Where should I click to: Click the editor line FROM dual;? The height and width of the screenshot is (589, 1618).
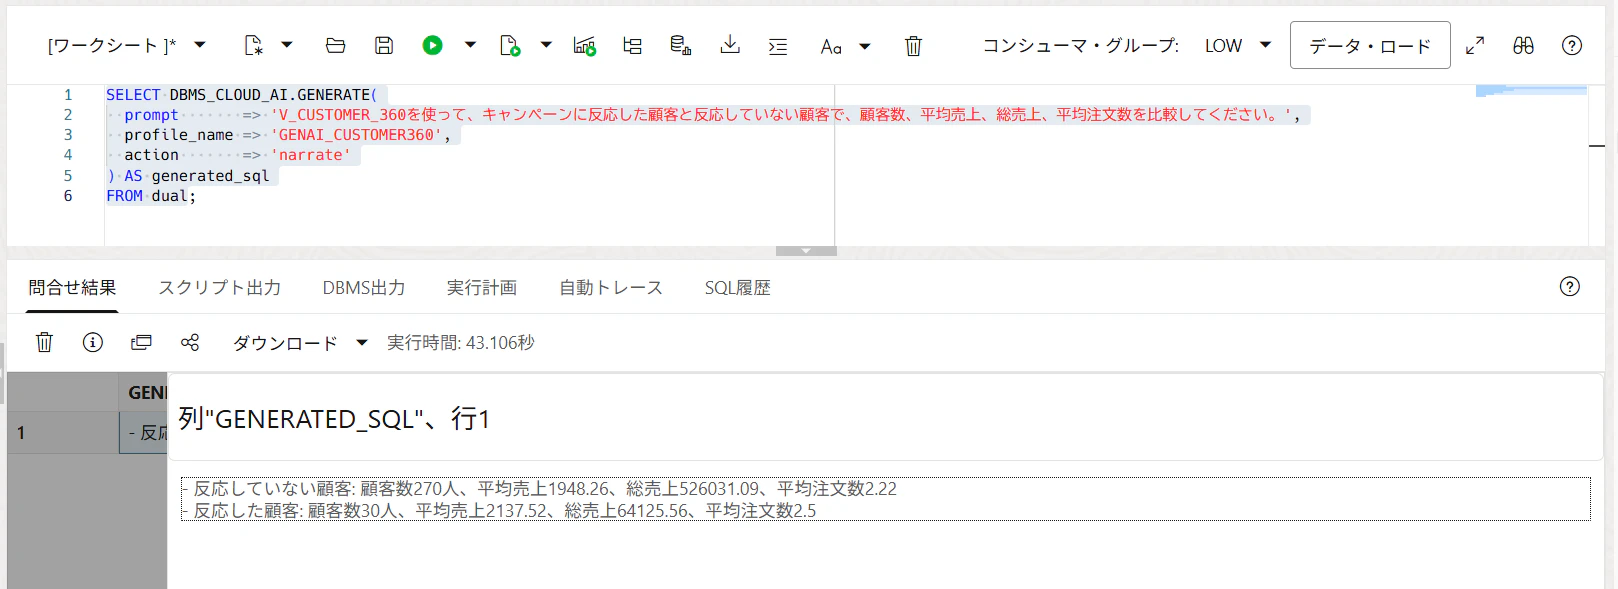(x=151, y=196)
